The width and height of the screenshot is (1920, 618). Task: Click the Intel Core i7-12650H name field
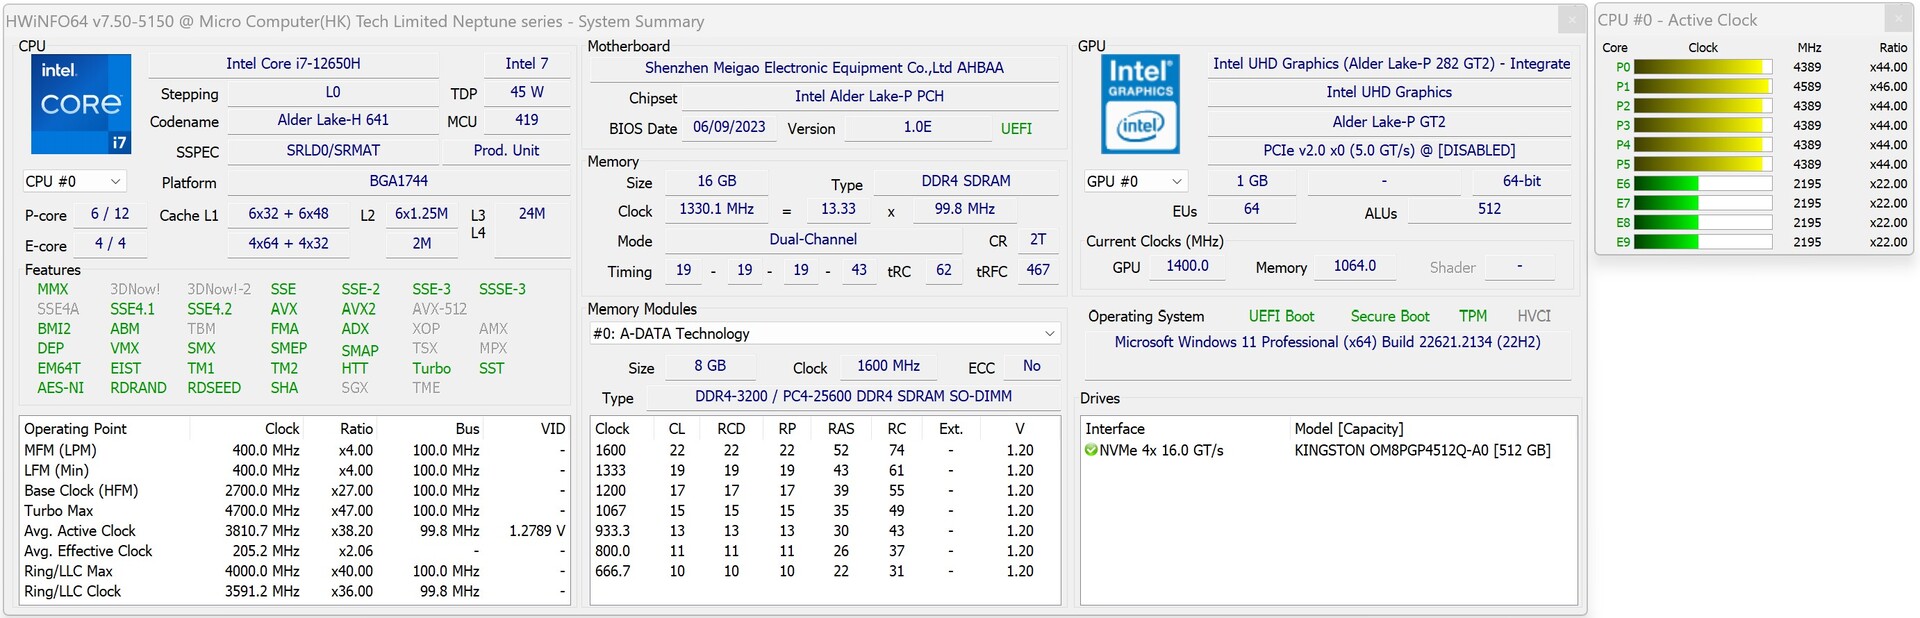tap(293, 64)
